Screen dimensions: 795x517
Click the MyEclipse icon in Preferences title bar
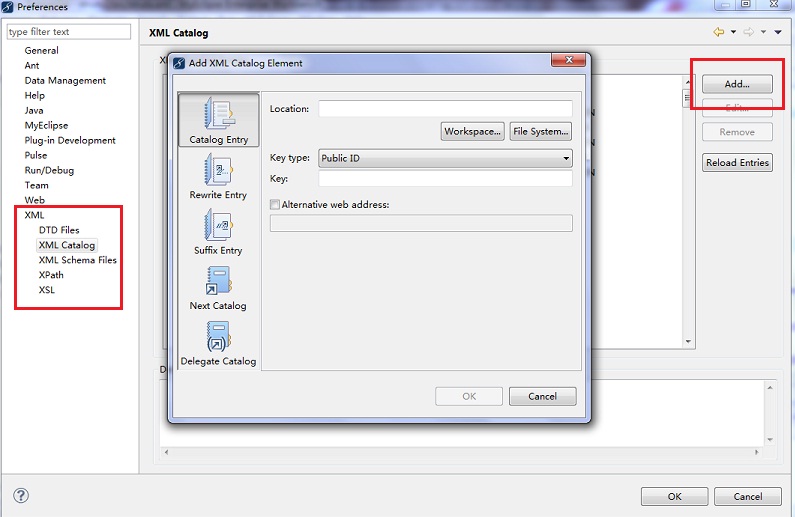[x=8, y=7]
